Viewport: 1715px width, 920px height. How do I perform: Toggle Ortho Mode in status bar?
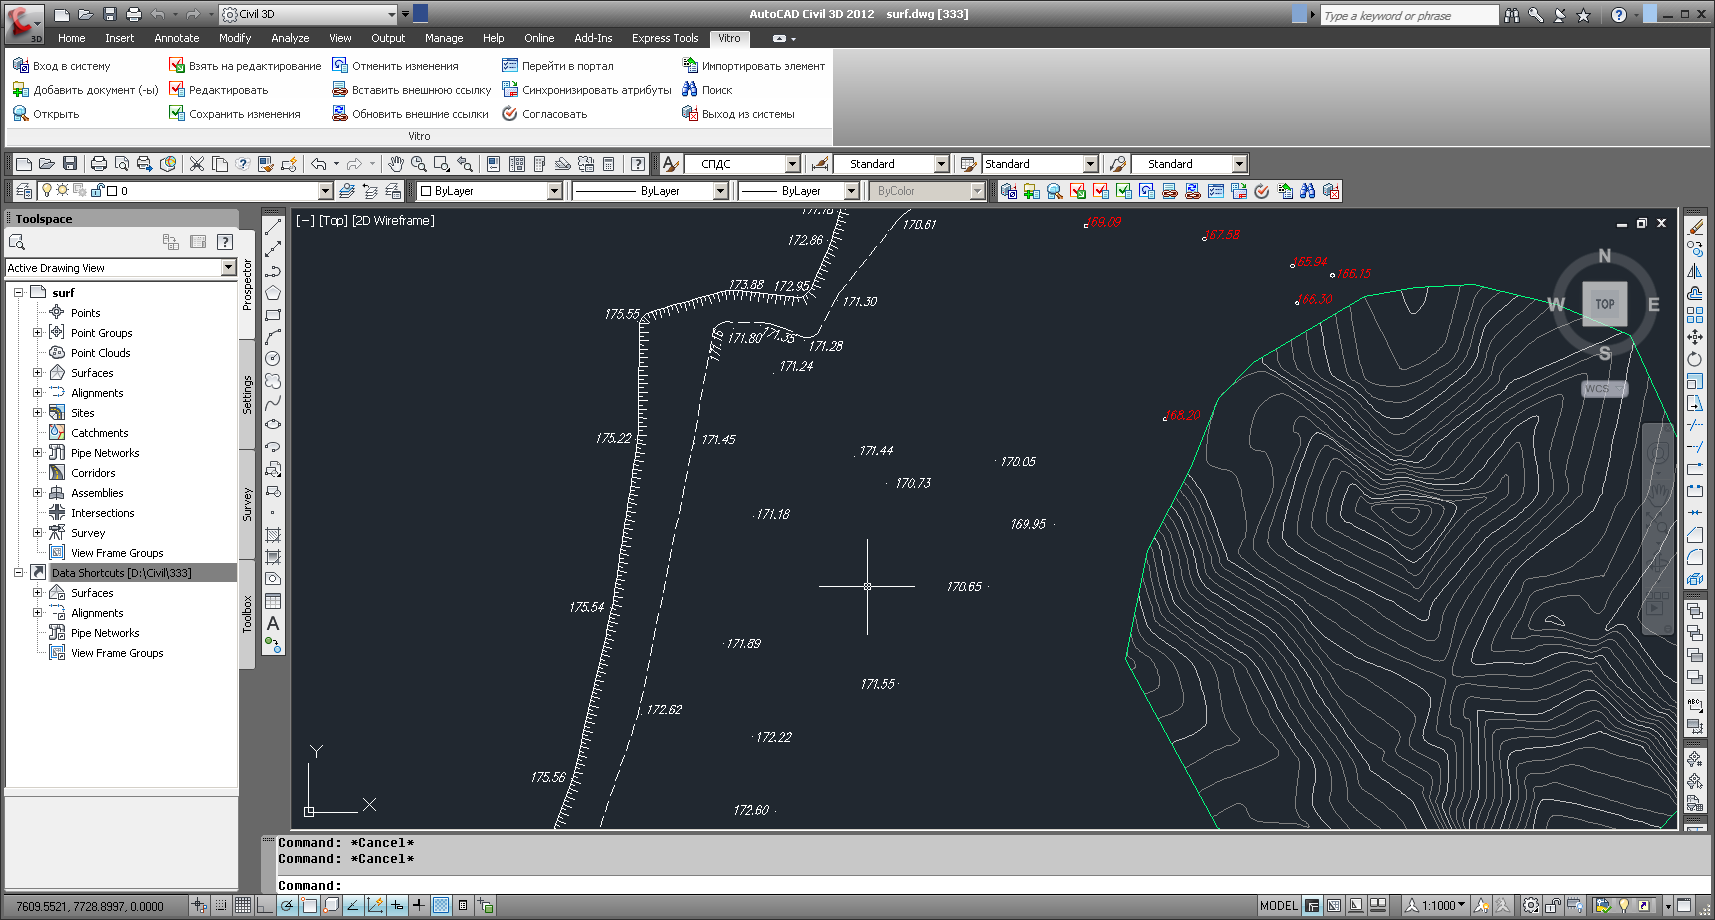(265, 906)
